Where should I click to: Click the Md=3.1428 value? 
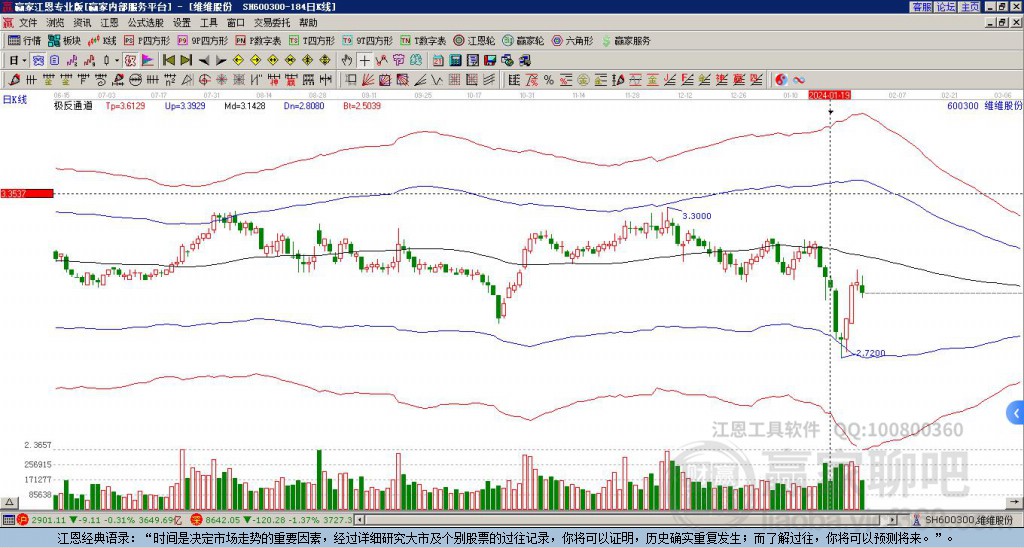click(244, 105)
